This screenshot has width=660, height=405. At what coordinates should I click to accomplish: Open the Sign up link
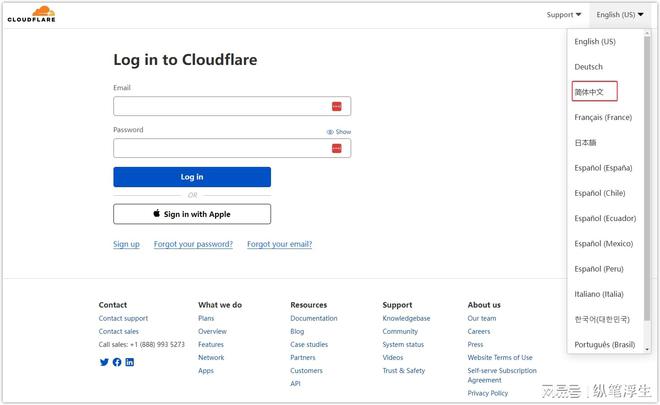(x=126, y=244)
